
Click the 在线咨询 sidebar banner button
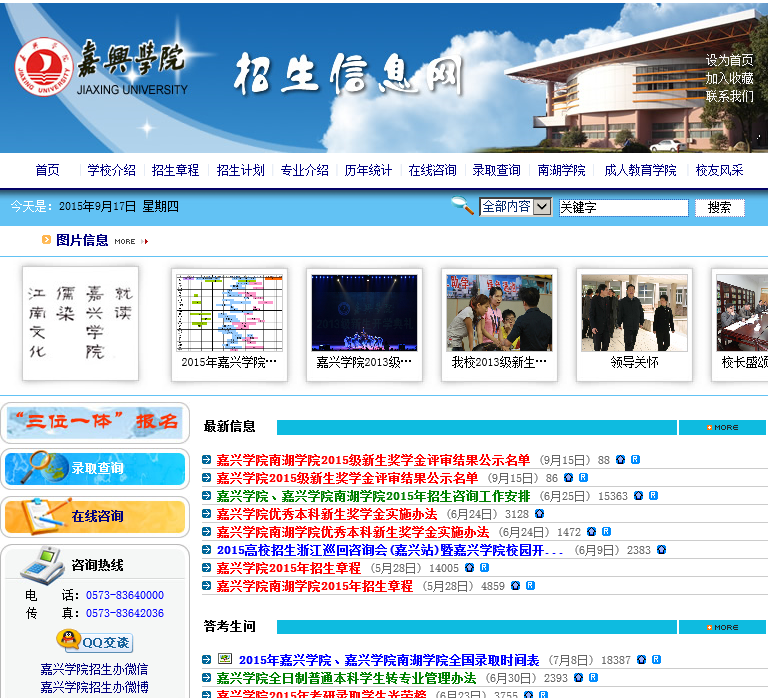[x=95, y=517]
